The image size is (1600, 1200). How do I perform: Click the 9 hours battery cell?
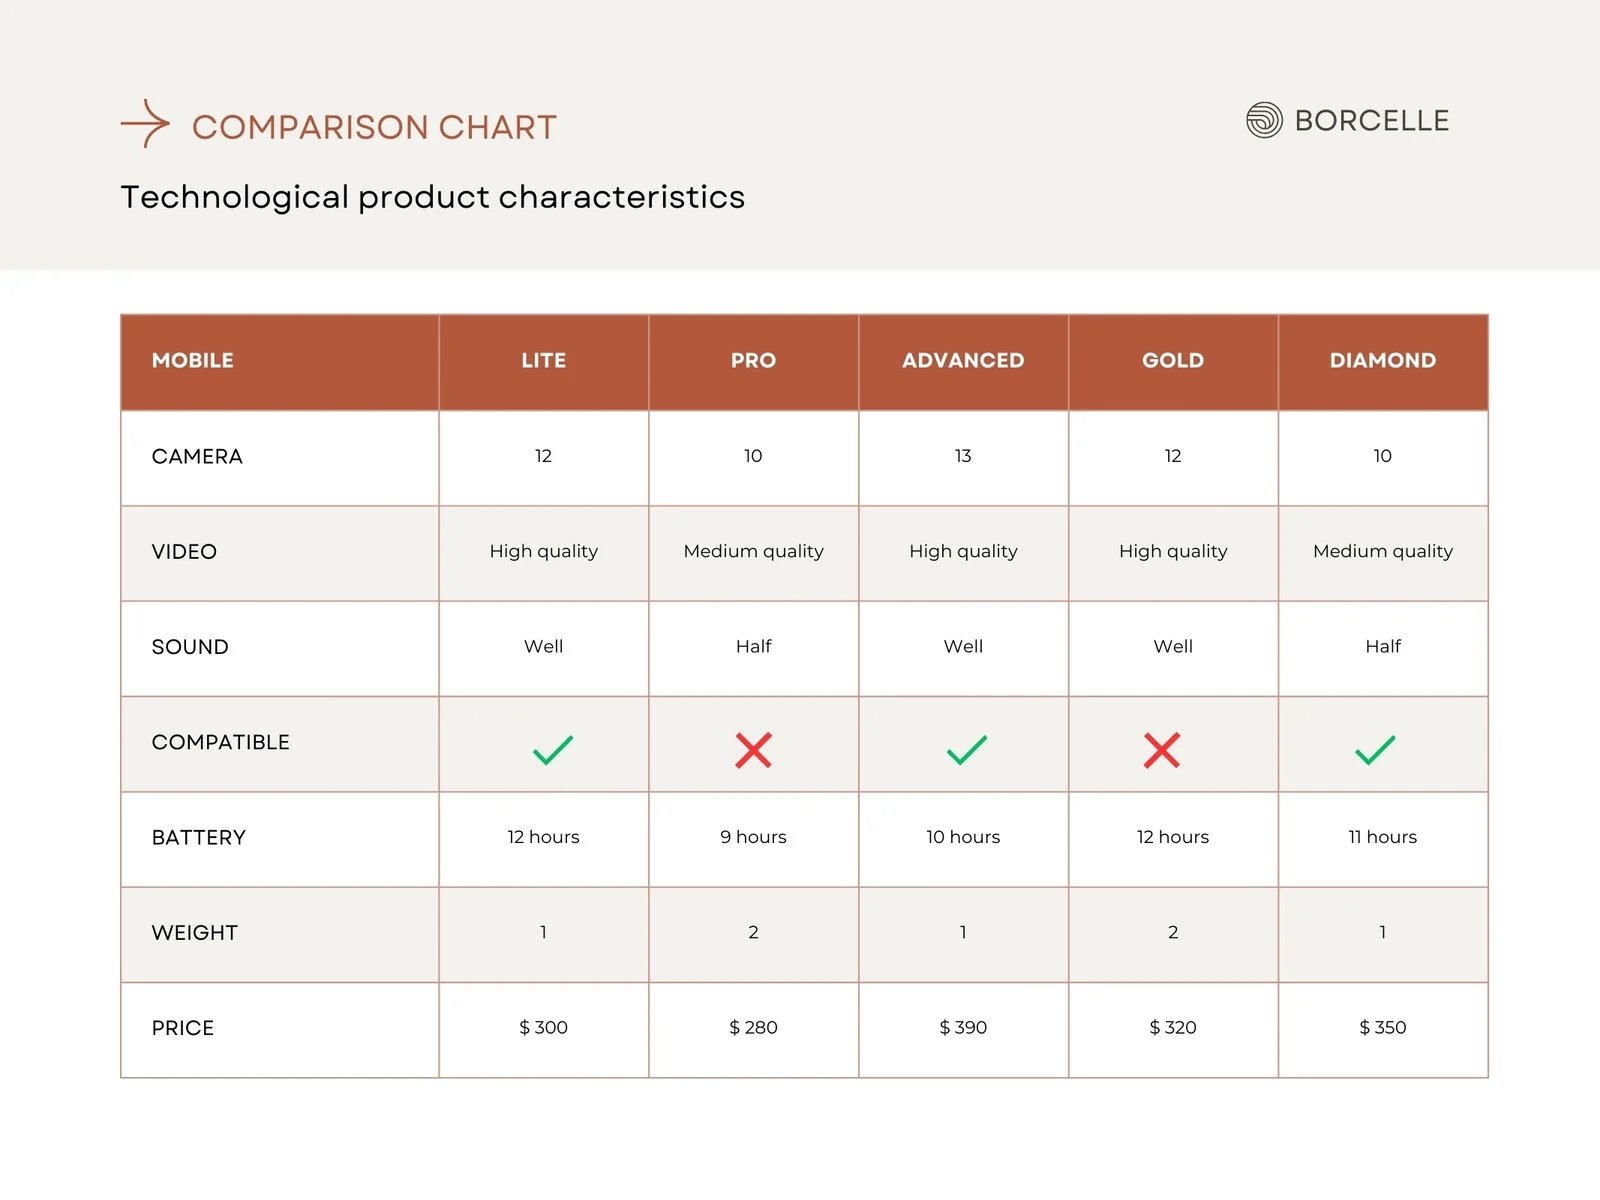pos(753,837)
